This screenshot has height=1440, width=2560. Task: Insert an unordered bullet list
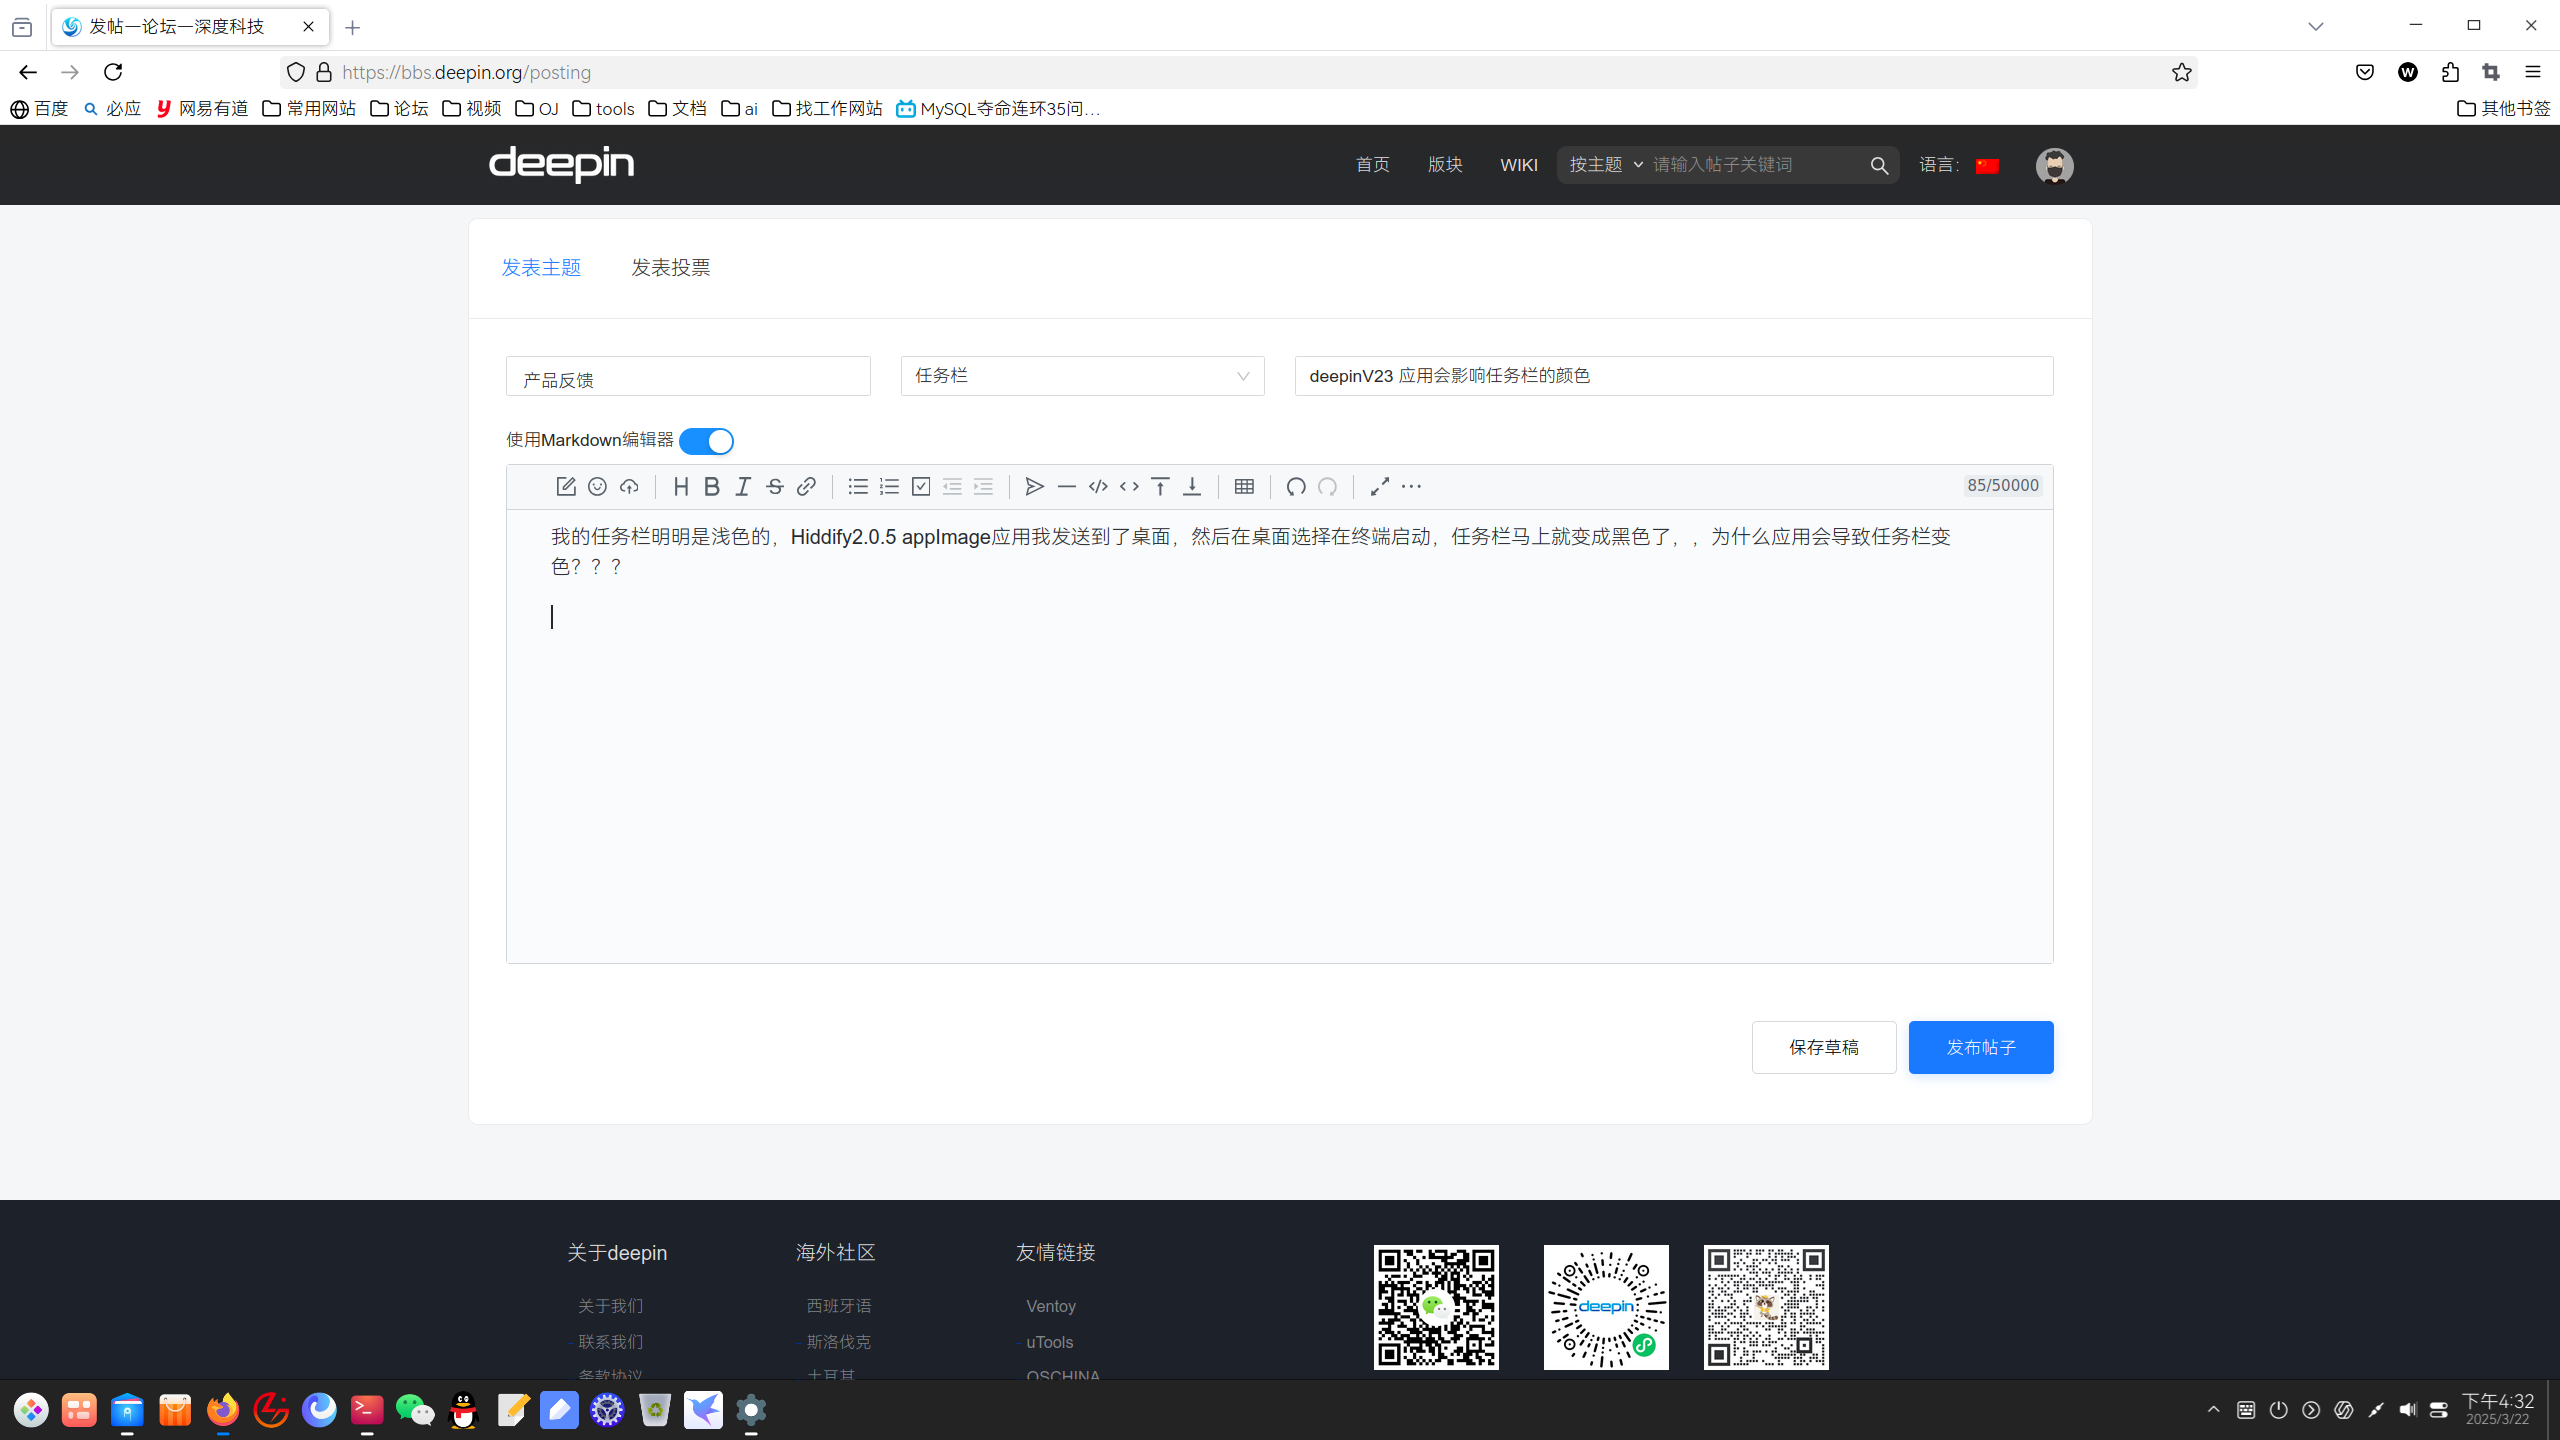coord(858,486)
